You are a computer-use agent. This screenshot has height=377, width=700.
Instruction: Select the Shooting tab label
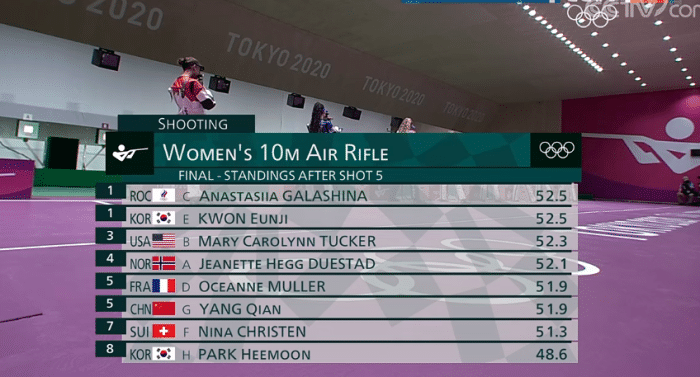click(x=193, y=124)
